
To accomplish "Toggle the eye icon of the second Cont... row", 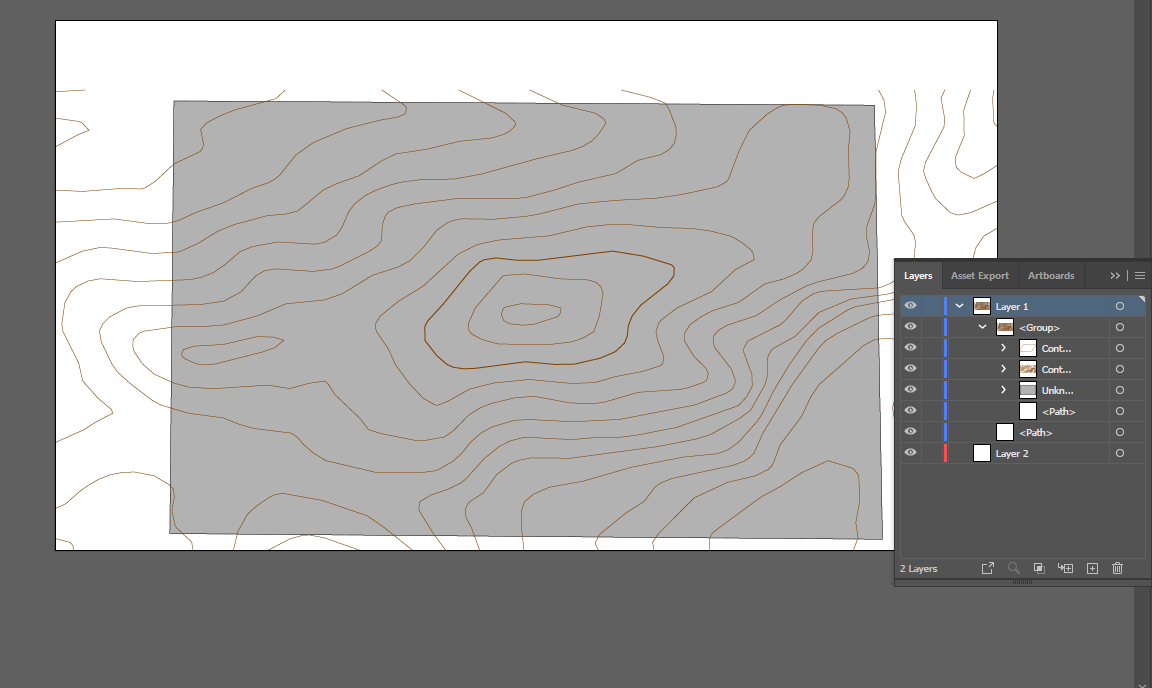I will pyautogui.click(x=910, y=368).
